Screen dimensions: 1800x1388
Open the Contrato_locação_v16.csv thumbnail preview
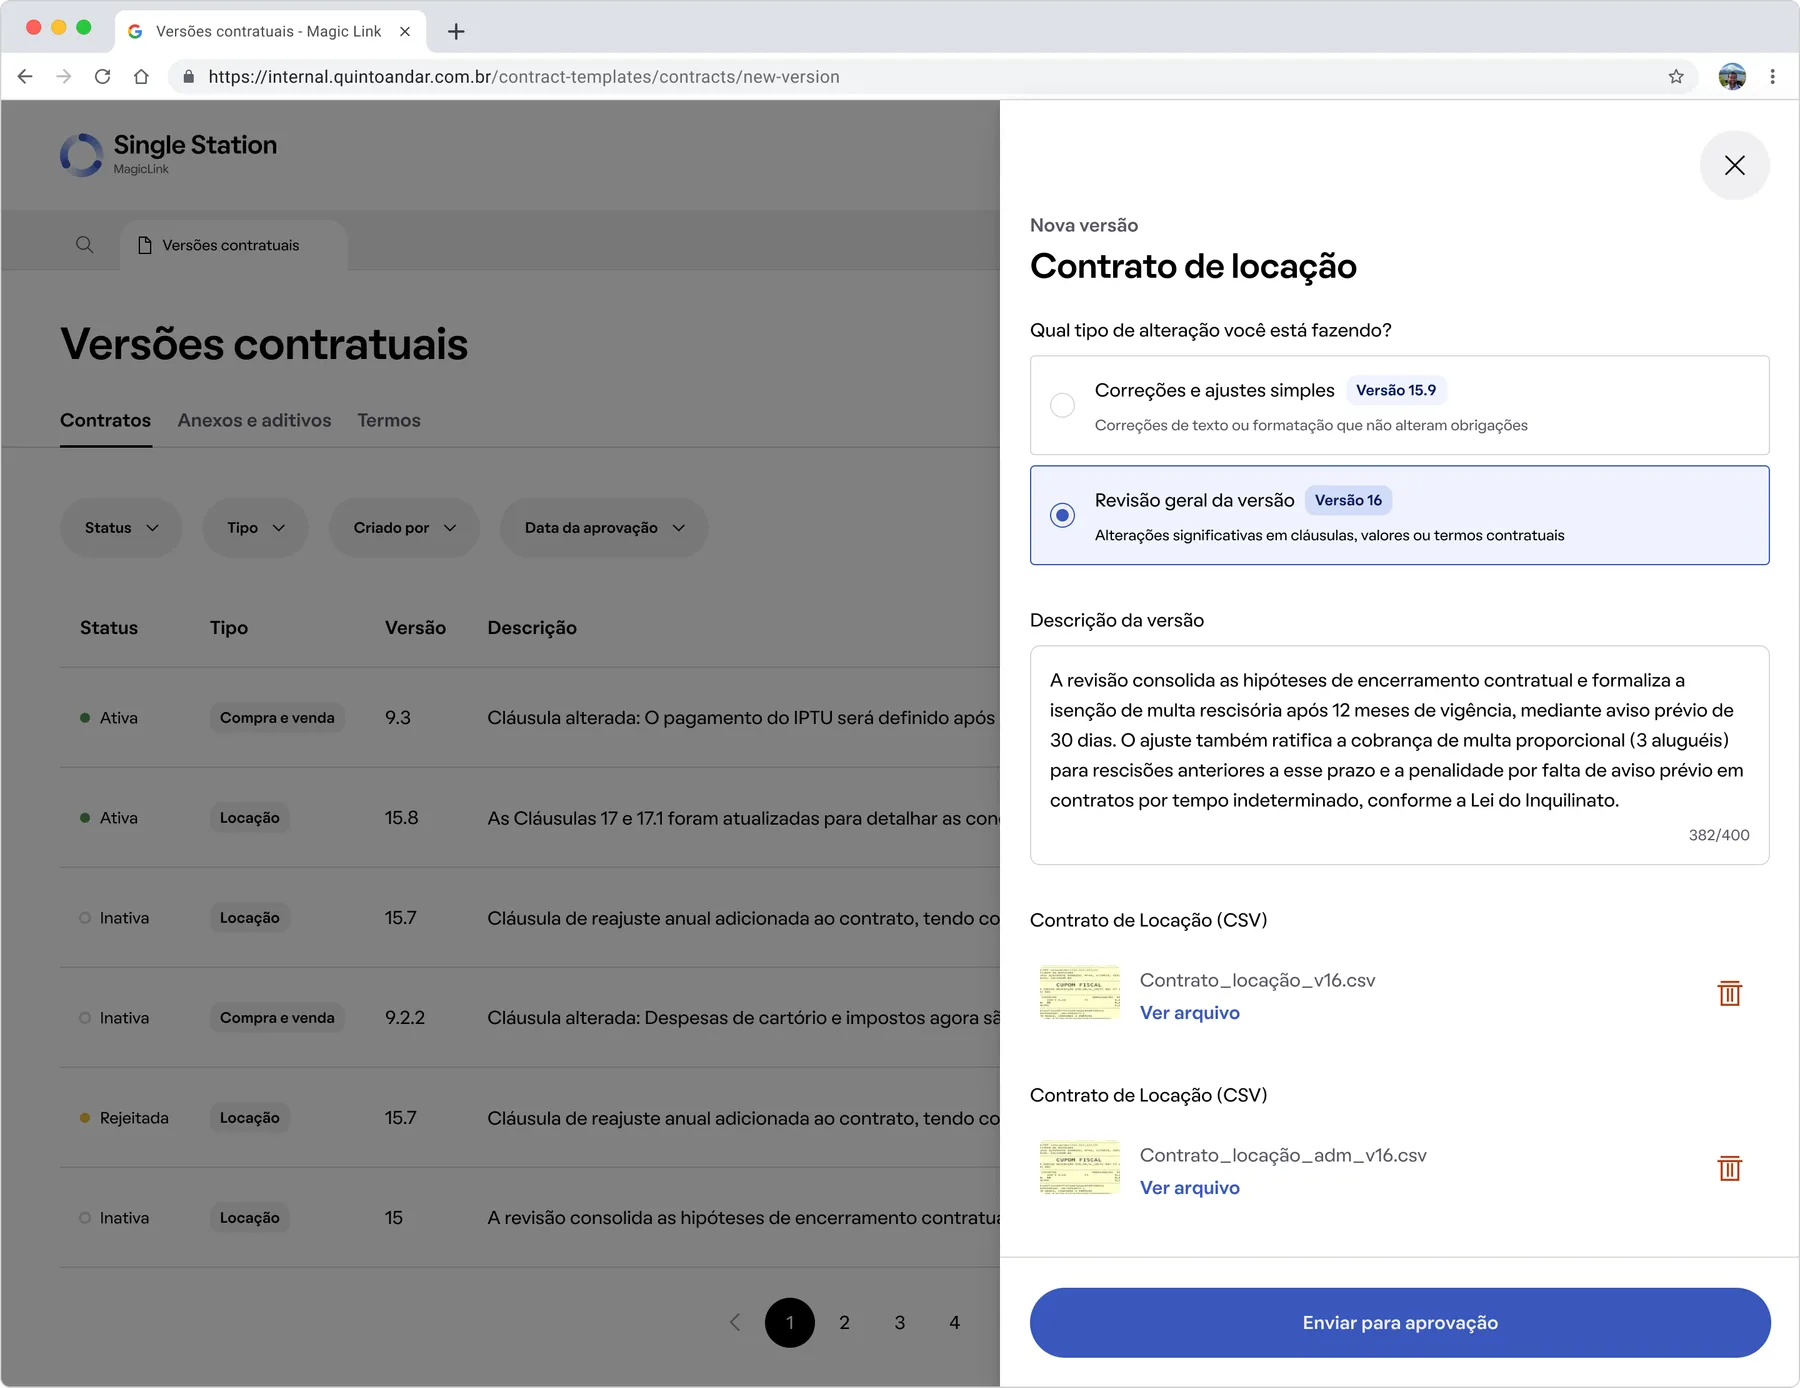click(1079, 992)
